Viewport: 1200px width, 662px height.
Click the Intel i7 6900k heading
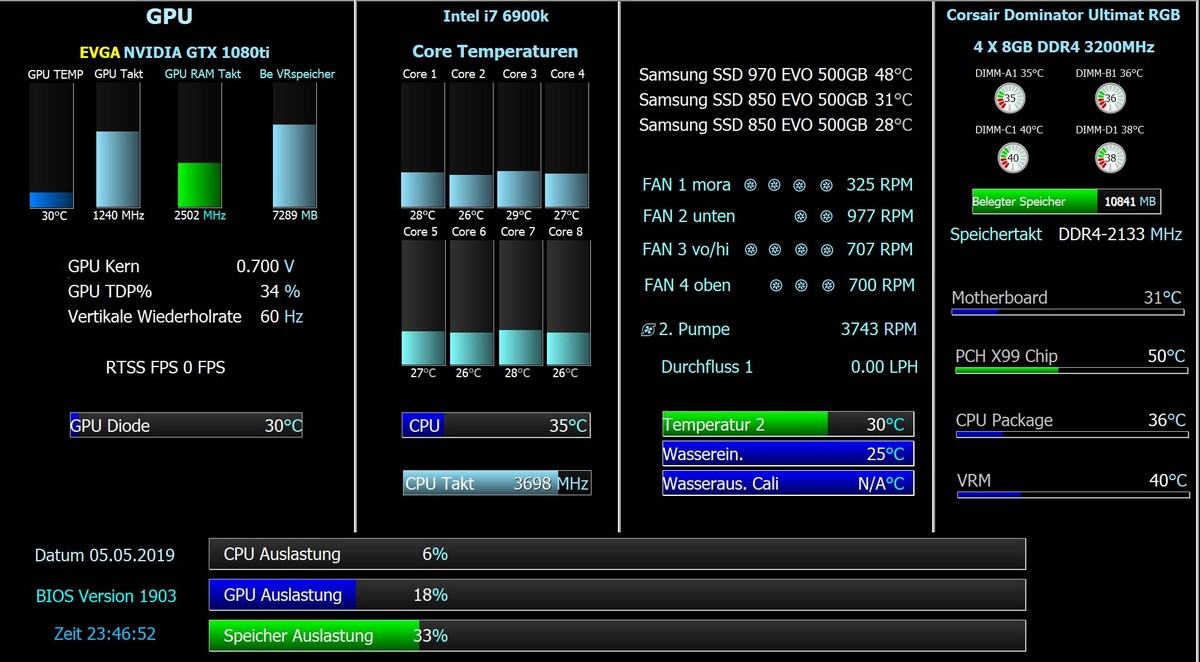(496, 16)
